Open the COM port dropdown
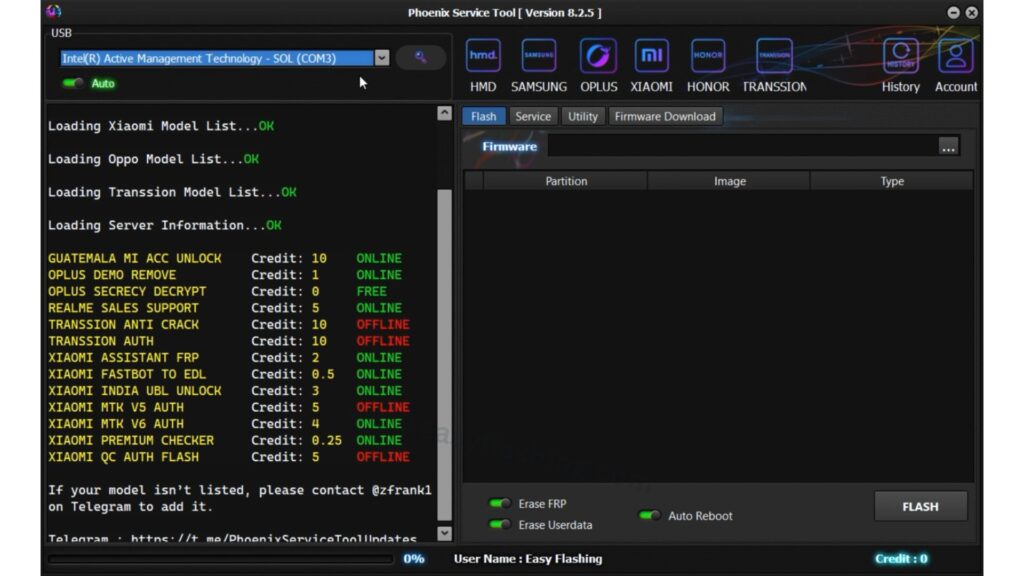This screenshot has height=576, width=1024. tap(383, 57)
